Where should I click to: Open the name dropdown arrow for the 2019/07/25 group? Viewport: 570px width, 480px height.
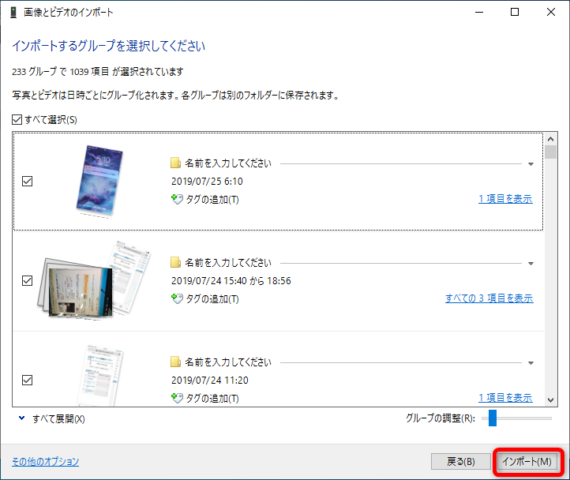tap(531, 164)
